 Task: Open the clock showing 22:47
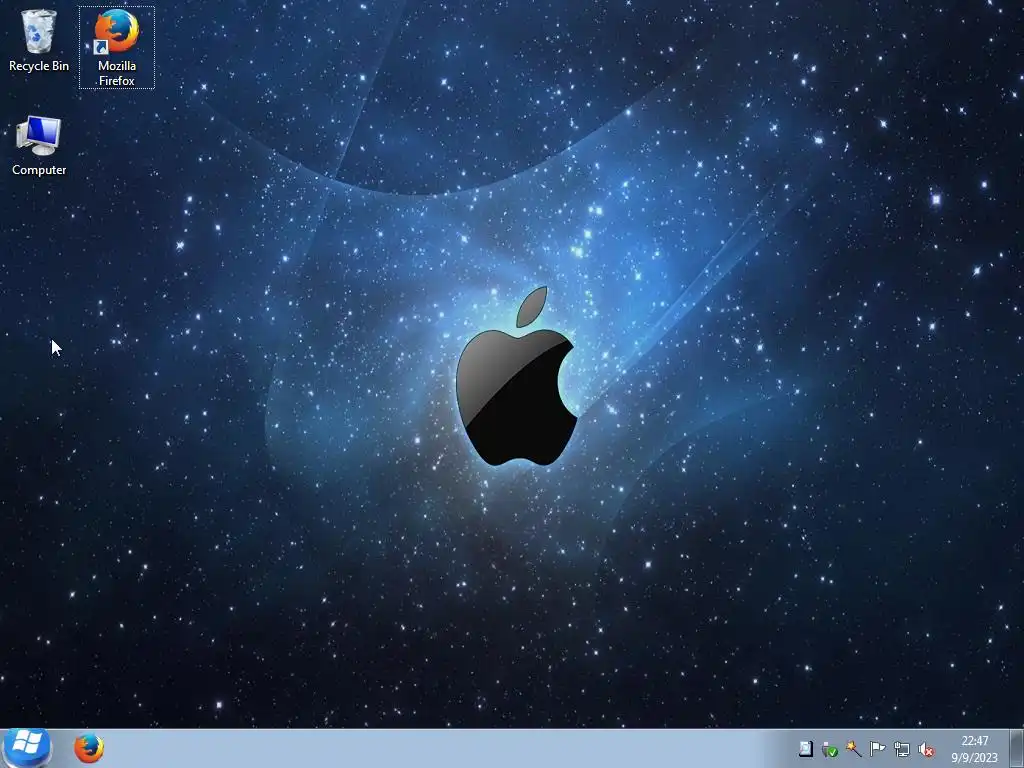tap(974, 749)
